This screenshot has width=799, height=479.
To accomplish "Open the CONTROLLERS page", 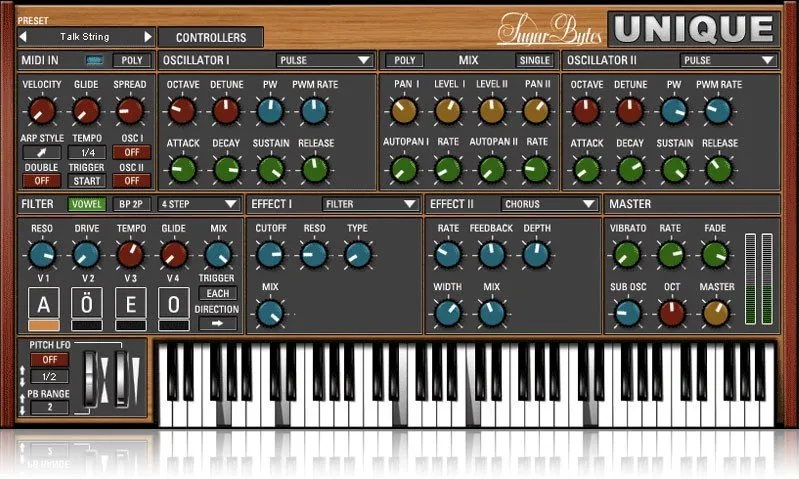I will tap(211, 38).
